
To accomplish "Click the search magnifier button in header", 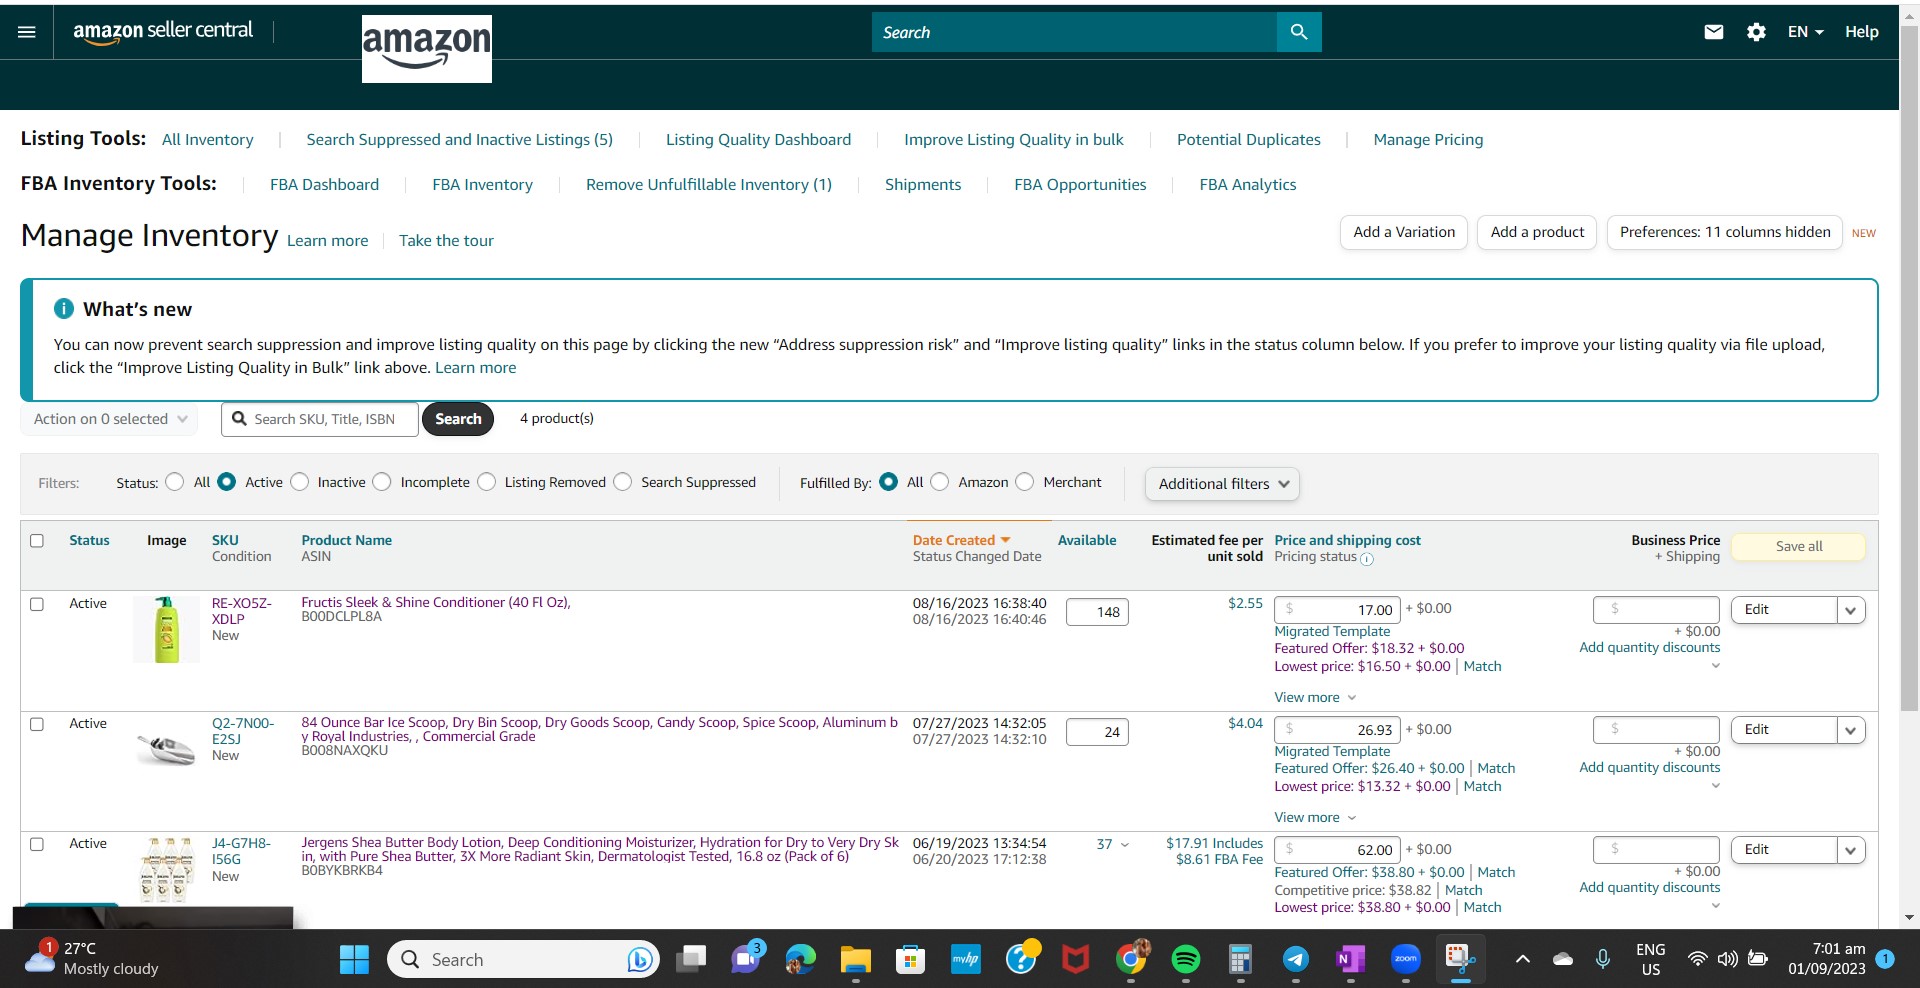I will (x=1299, y=32).
